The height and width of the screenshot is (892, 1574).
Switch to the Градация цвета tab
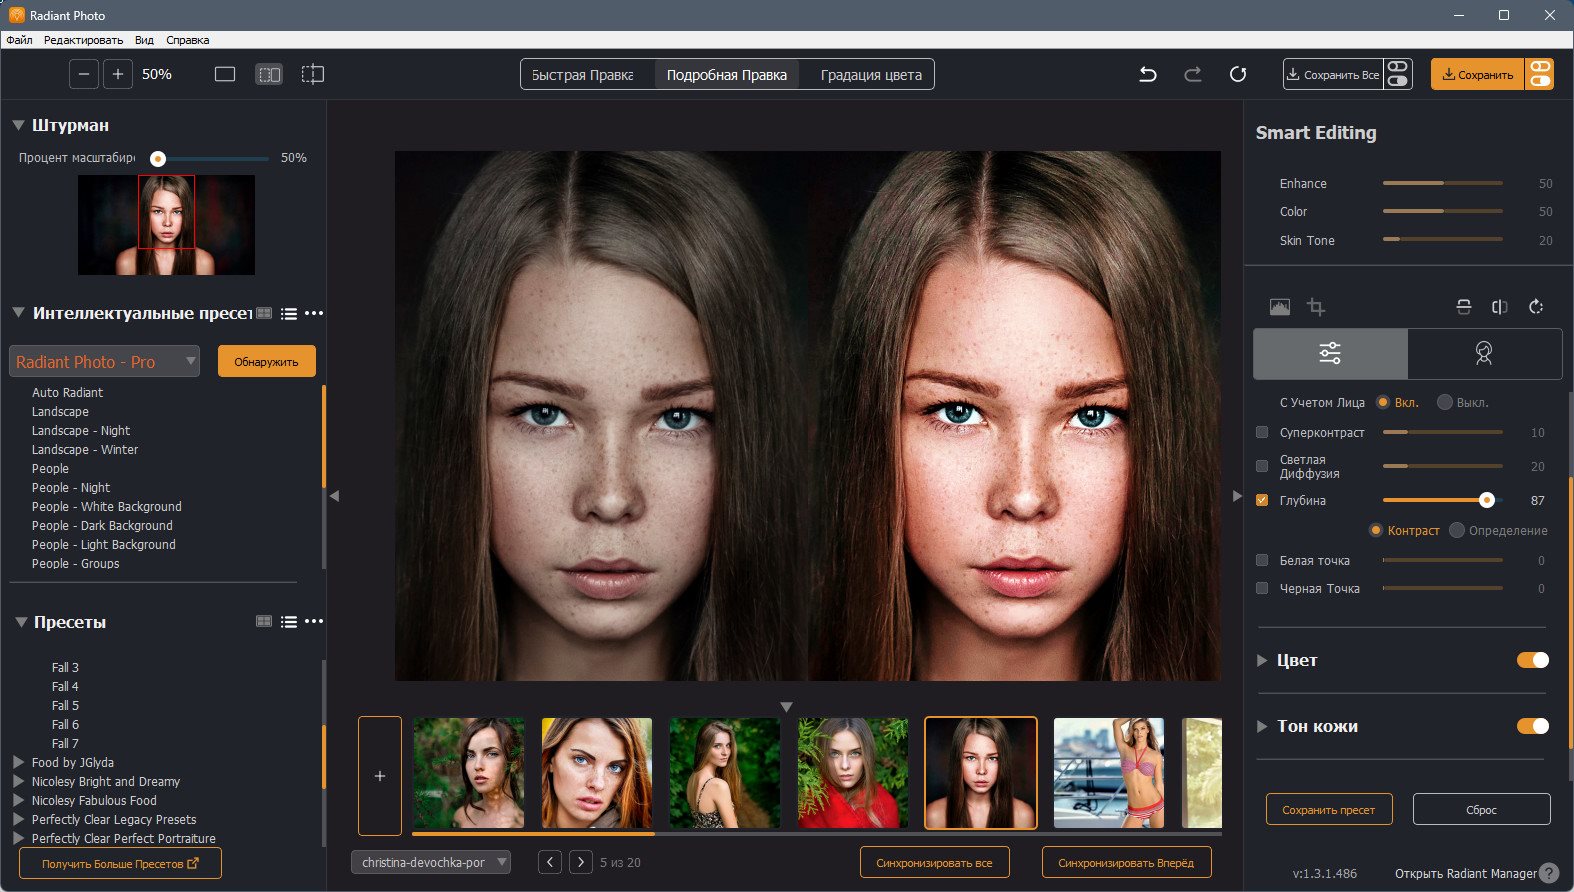(x=871, y=75)
